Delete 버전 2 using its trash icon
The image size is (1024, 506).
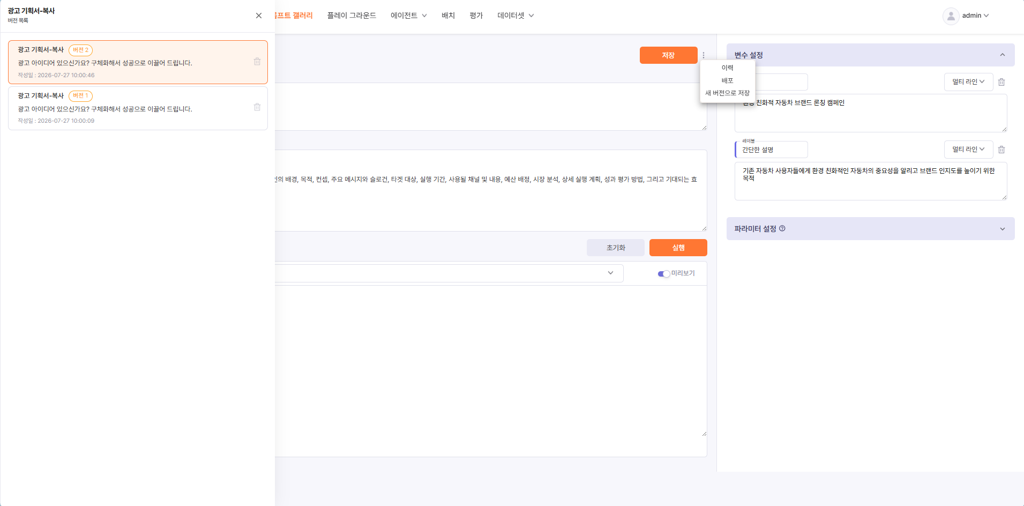(x=257, y=61)
